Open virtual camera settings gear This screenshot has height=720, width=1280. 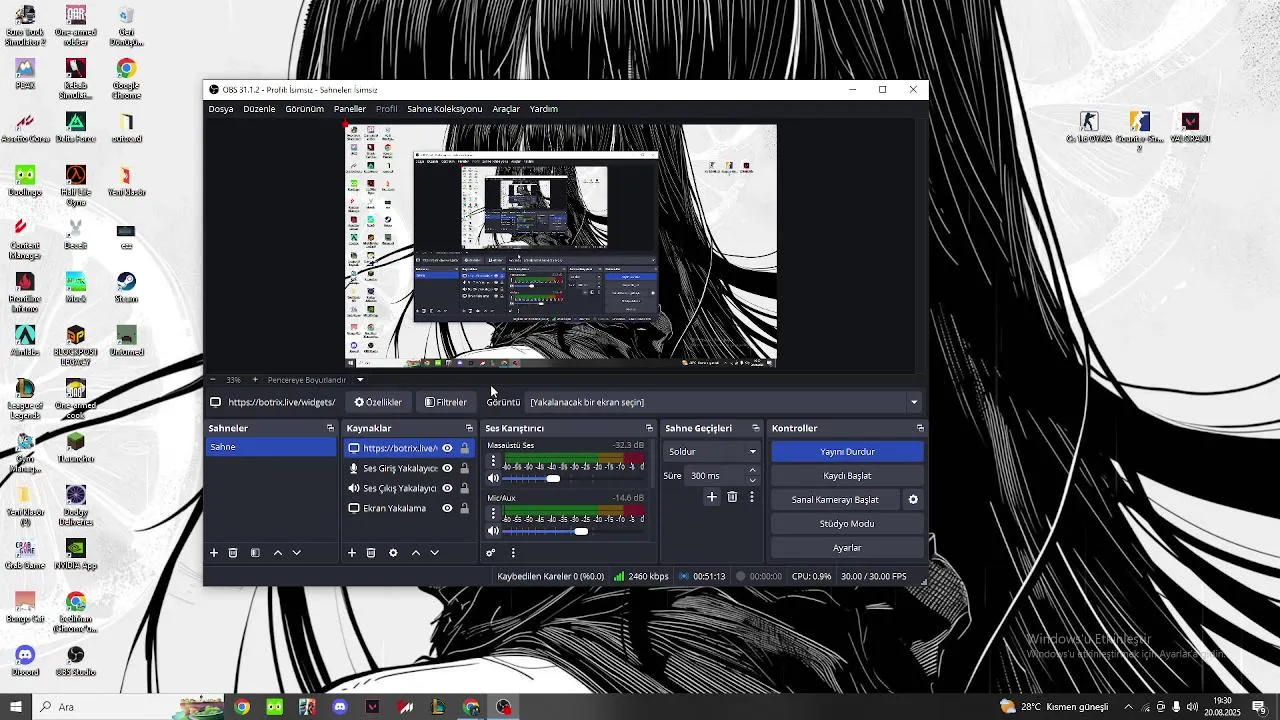click(x=912, y=500)
